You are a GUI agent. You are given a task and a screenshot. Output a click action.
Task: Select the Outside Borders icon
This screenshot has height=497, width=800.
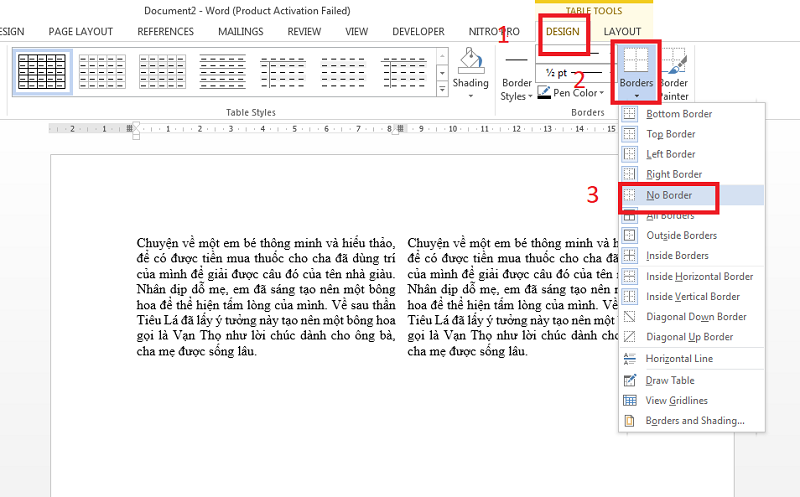point(630,235)
